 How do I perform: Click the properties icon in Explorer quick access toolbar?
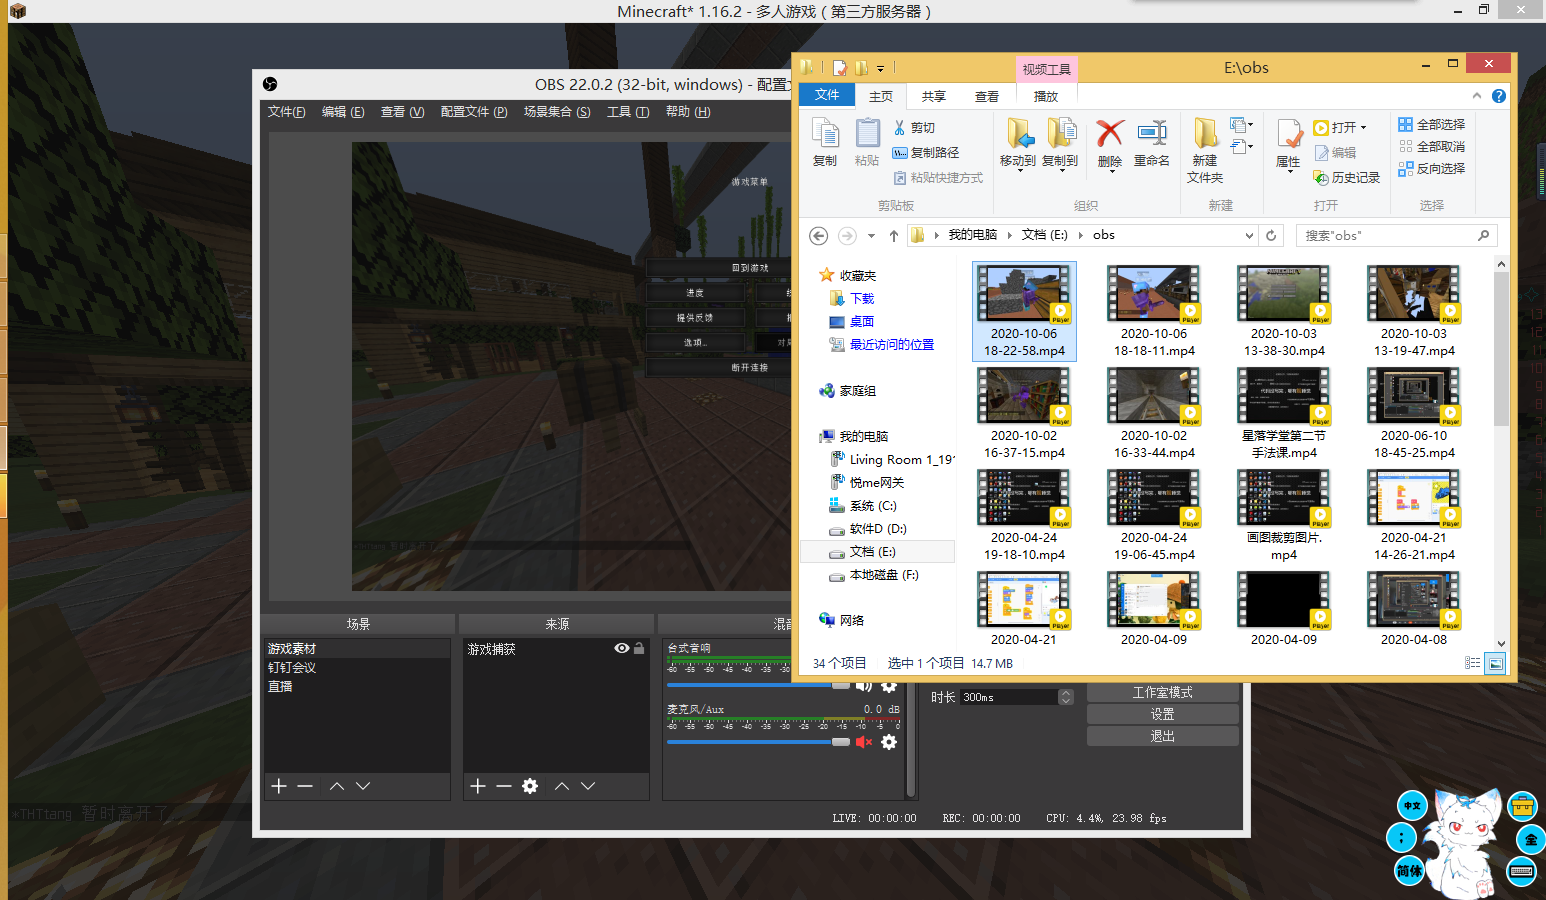[840, 68]
